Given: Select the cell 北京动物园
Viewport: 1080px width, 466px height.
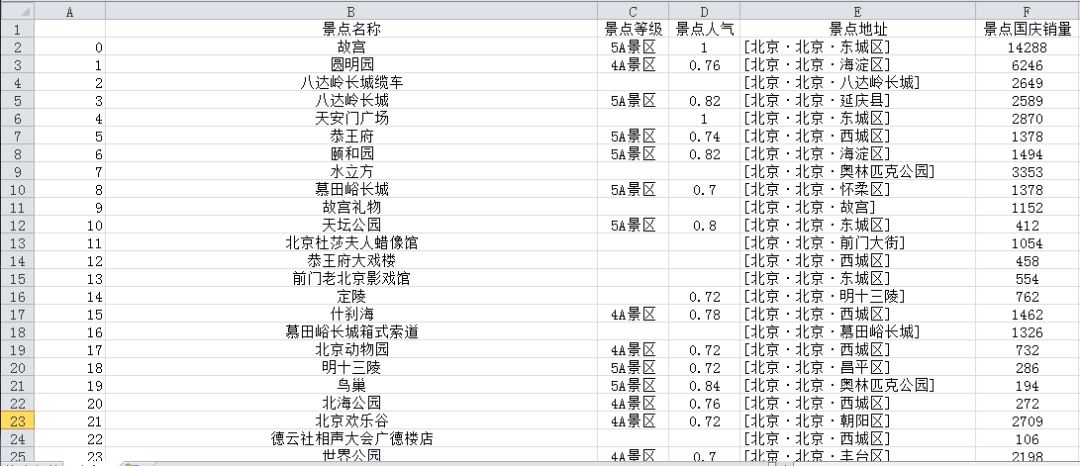Looking at the screenshot, I should 351,350.
